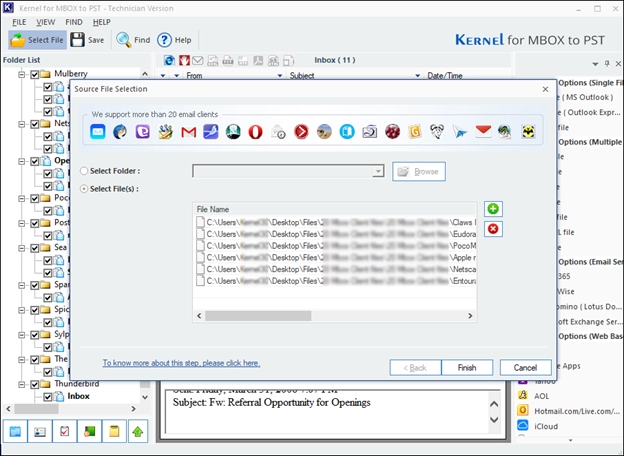This screenshot has width=624, height=456.
Task: Open the HELP menu
Action: pyautogui.click(x=101, y=22)
